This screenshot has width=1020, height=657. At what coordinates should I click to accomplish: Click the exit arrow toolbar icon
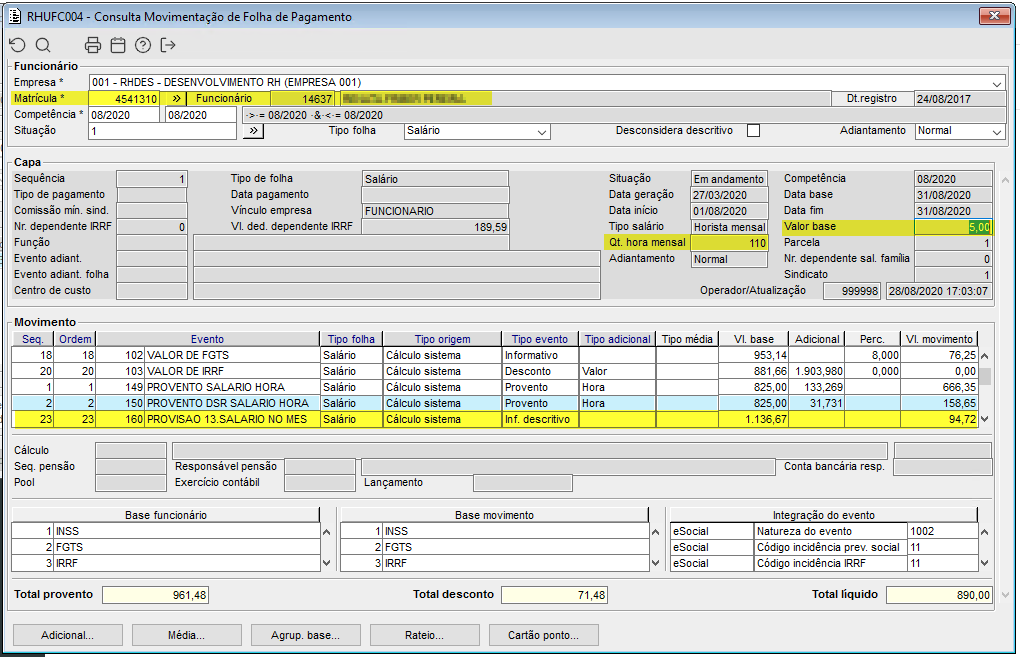(168, 45)
